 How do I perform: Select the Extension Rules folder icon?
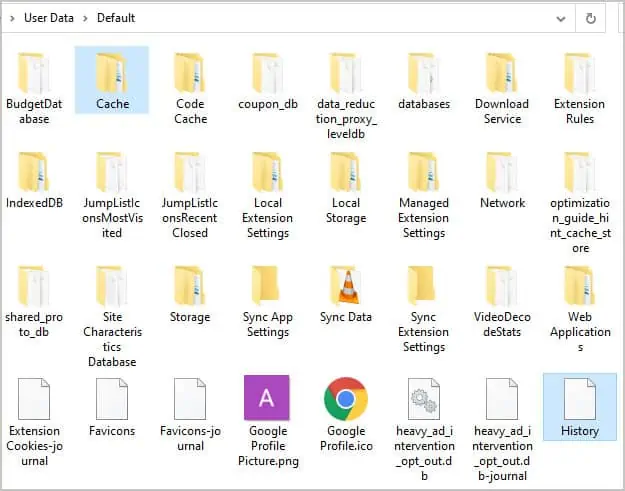[580, 73]
